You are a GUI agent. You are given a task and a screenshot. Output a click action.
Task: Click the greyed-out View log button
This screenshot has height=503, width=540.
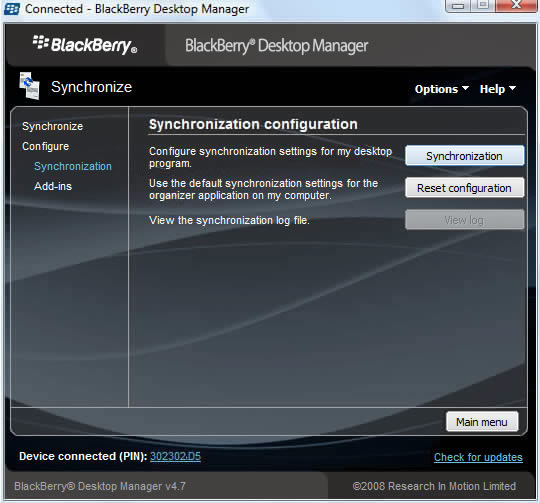click(464, 220)
